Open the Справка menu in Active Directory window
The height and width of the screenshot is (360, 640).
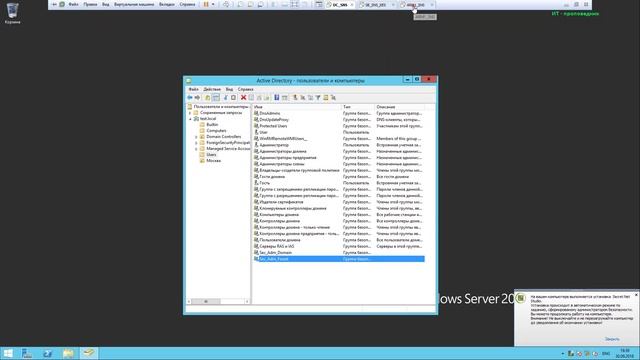point(245,89)
